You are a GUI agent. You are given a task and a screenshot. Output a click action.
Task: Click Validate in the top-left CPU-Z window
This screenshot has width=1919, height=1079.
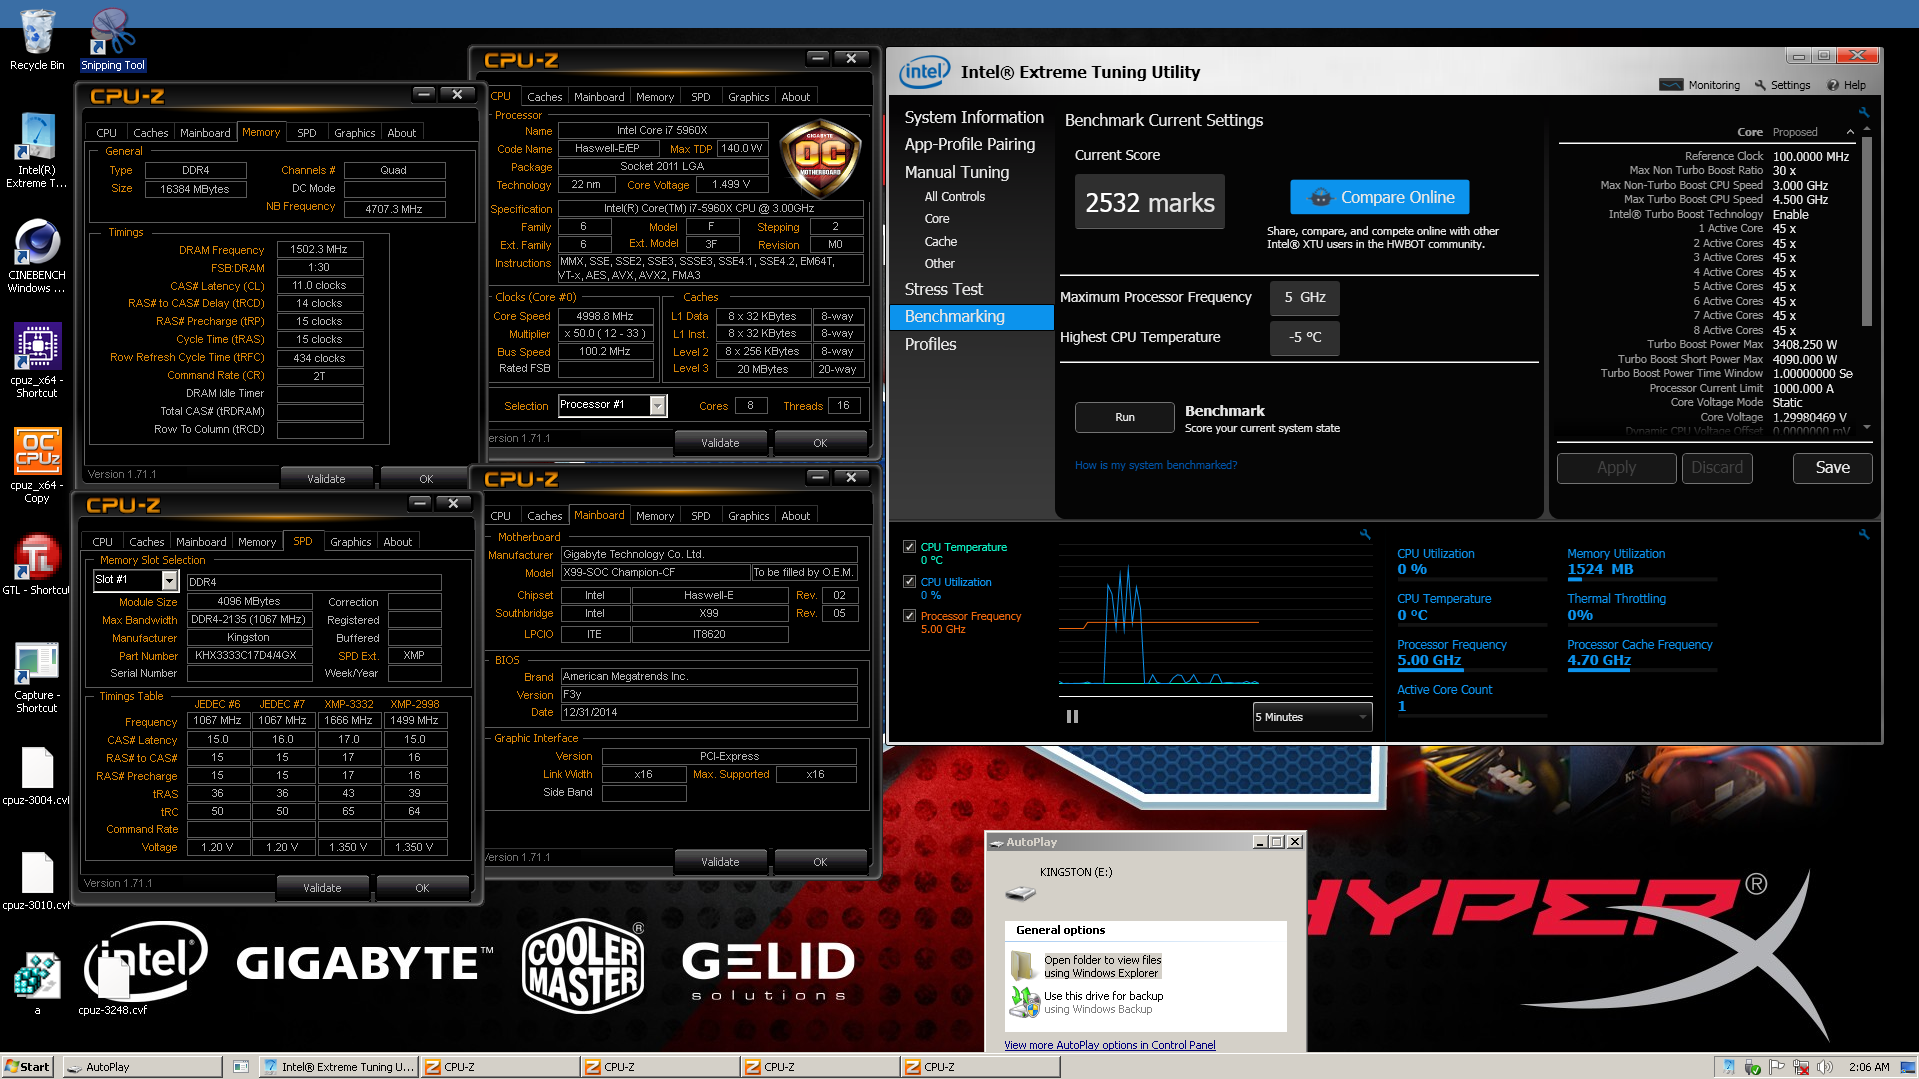tap(326, 478)
